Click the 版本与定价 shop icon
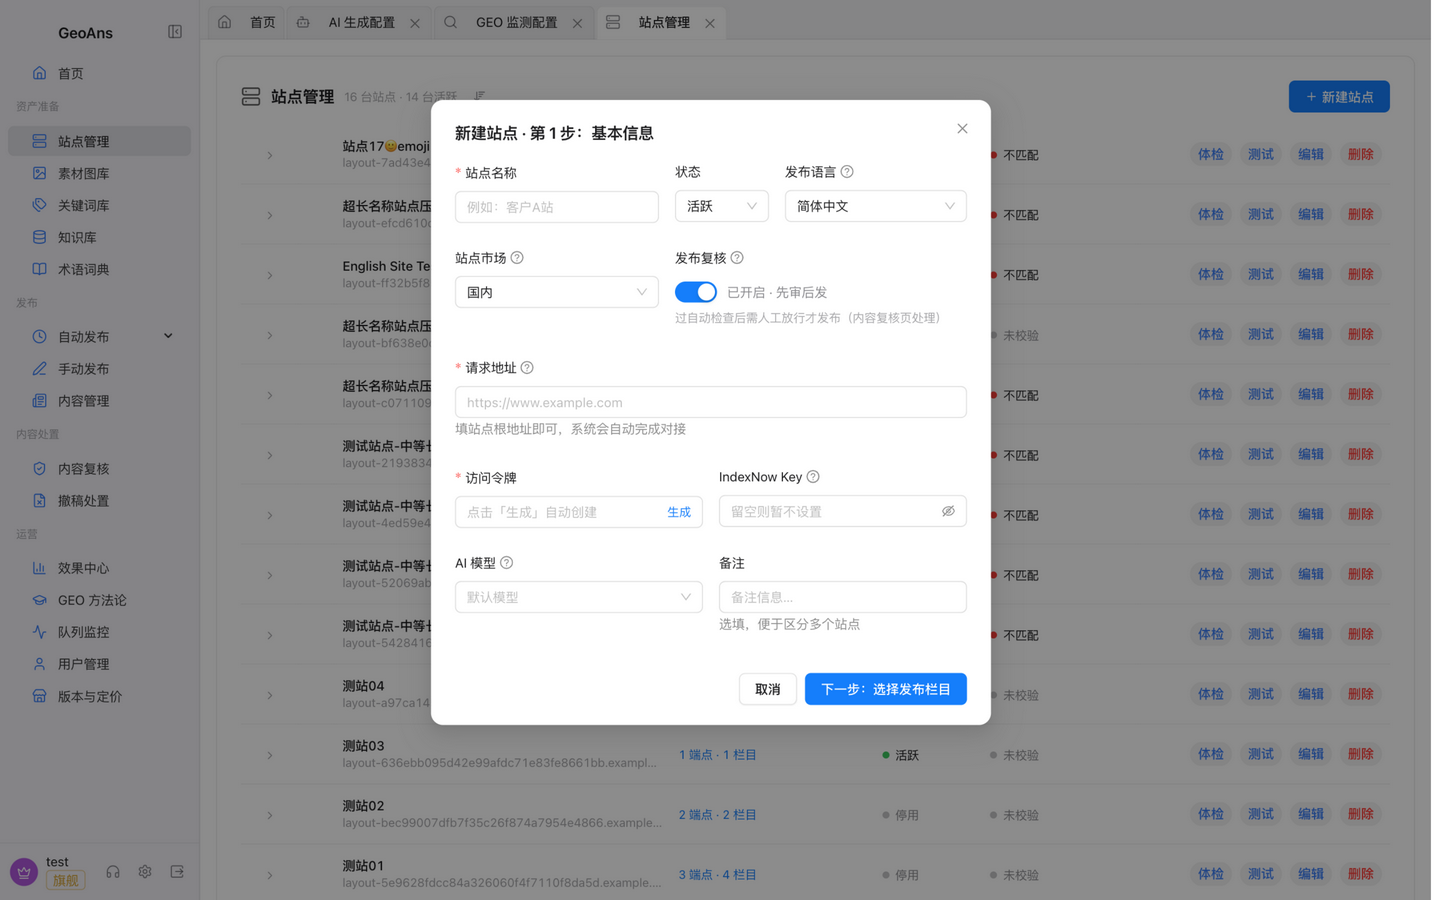The width and height of the screenshot is (1440, 900). 39,696
